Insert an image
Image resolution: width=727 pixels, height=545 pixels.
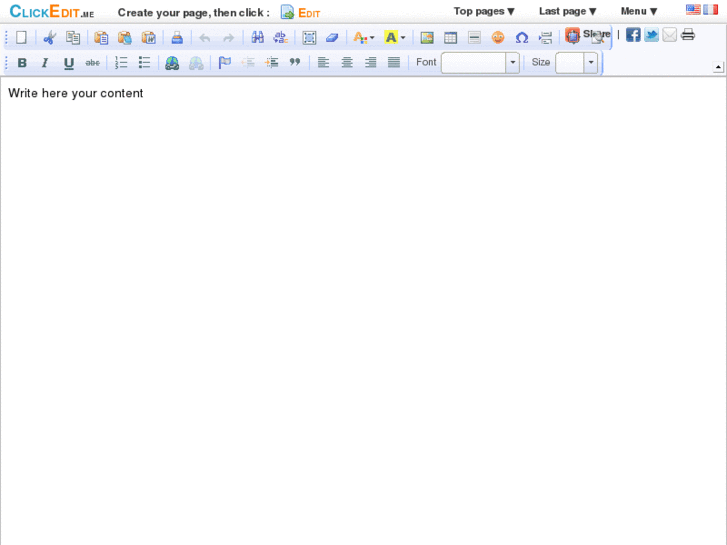(x=427, y=38)
